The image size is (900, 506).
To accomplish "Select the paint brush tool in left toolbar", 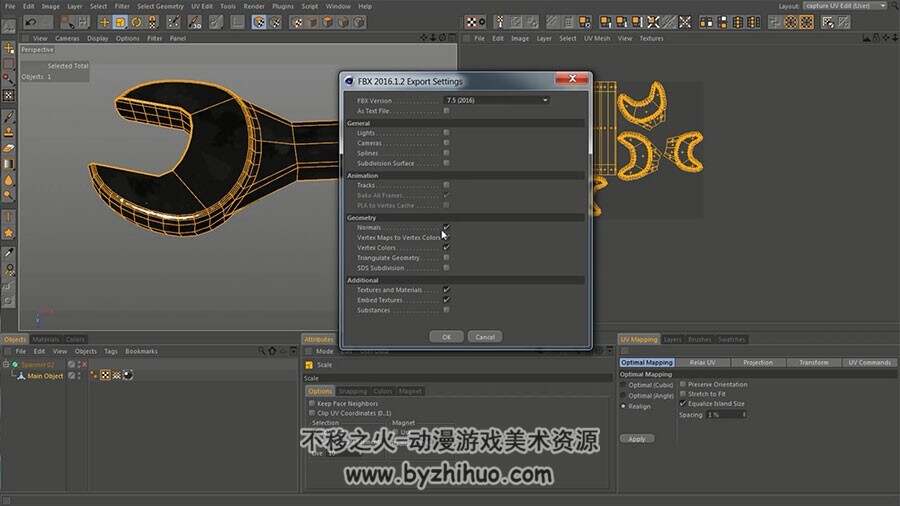I will 9,117.
